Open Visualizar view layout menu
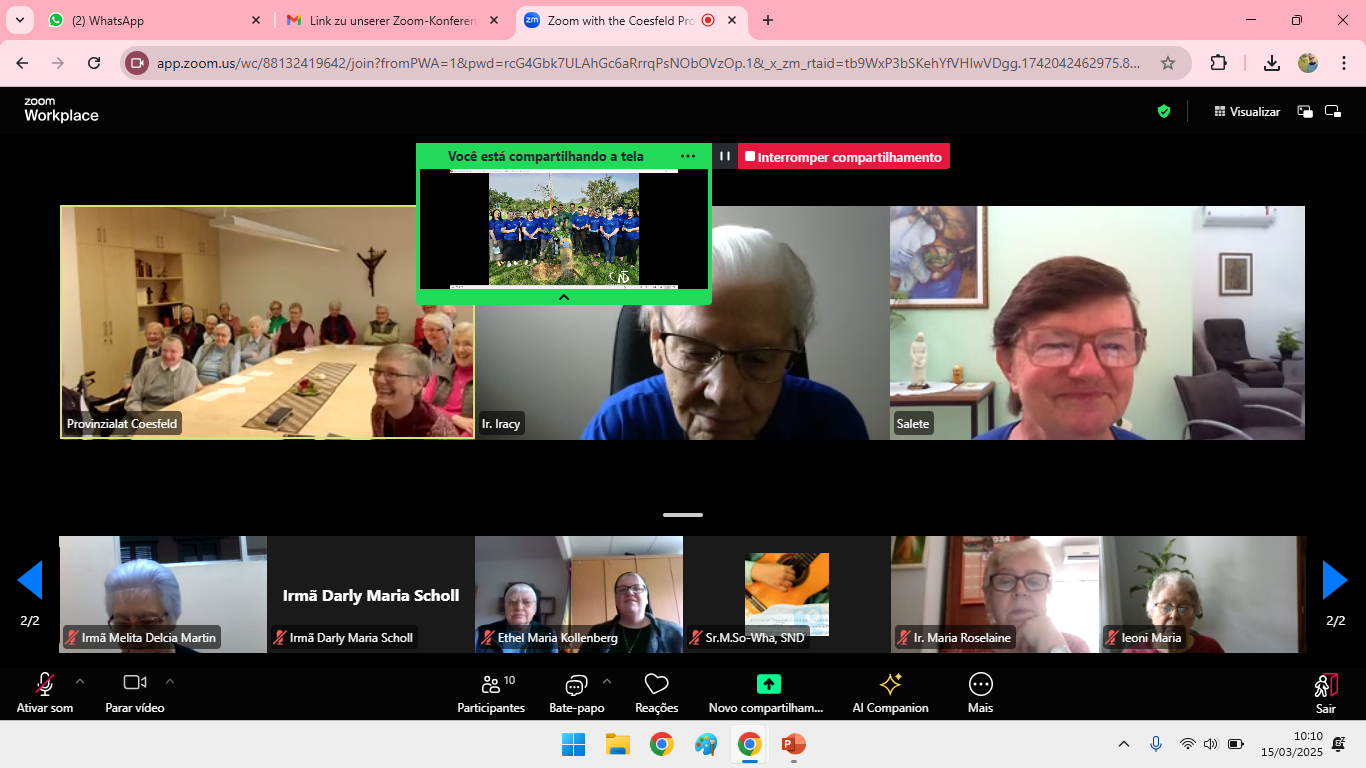This screenshot has height=768, width=1366. [1247, 112]
